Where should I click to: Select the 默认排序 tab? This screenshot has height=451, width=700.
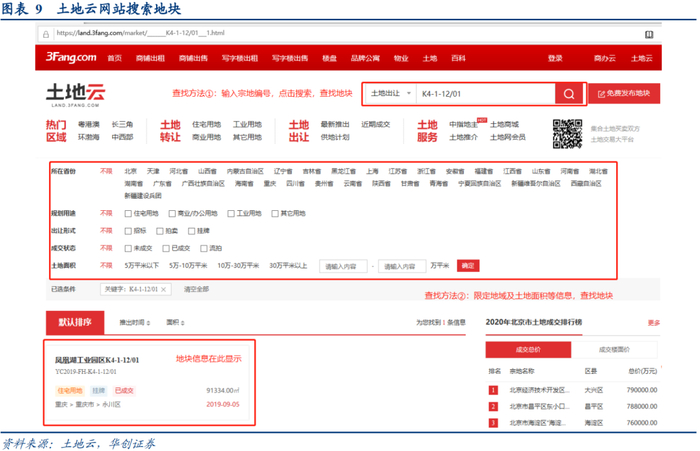tap(75, 322)
